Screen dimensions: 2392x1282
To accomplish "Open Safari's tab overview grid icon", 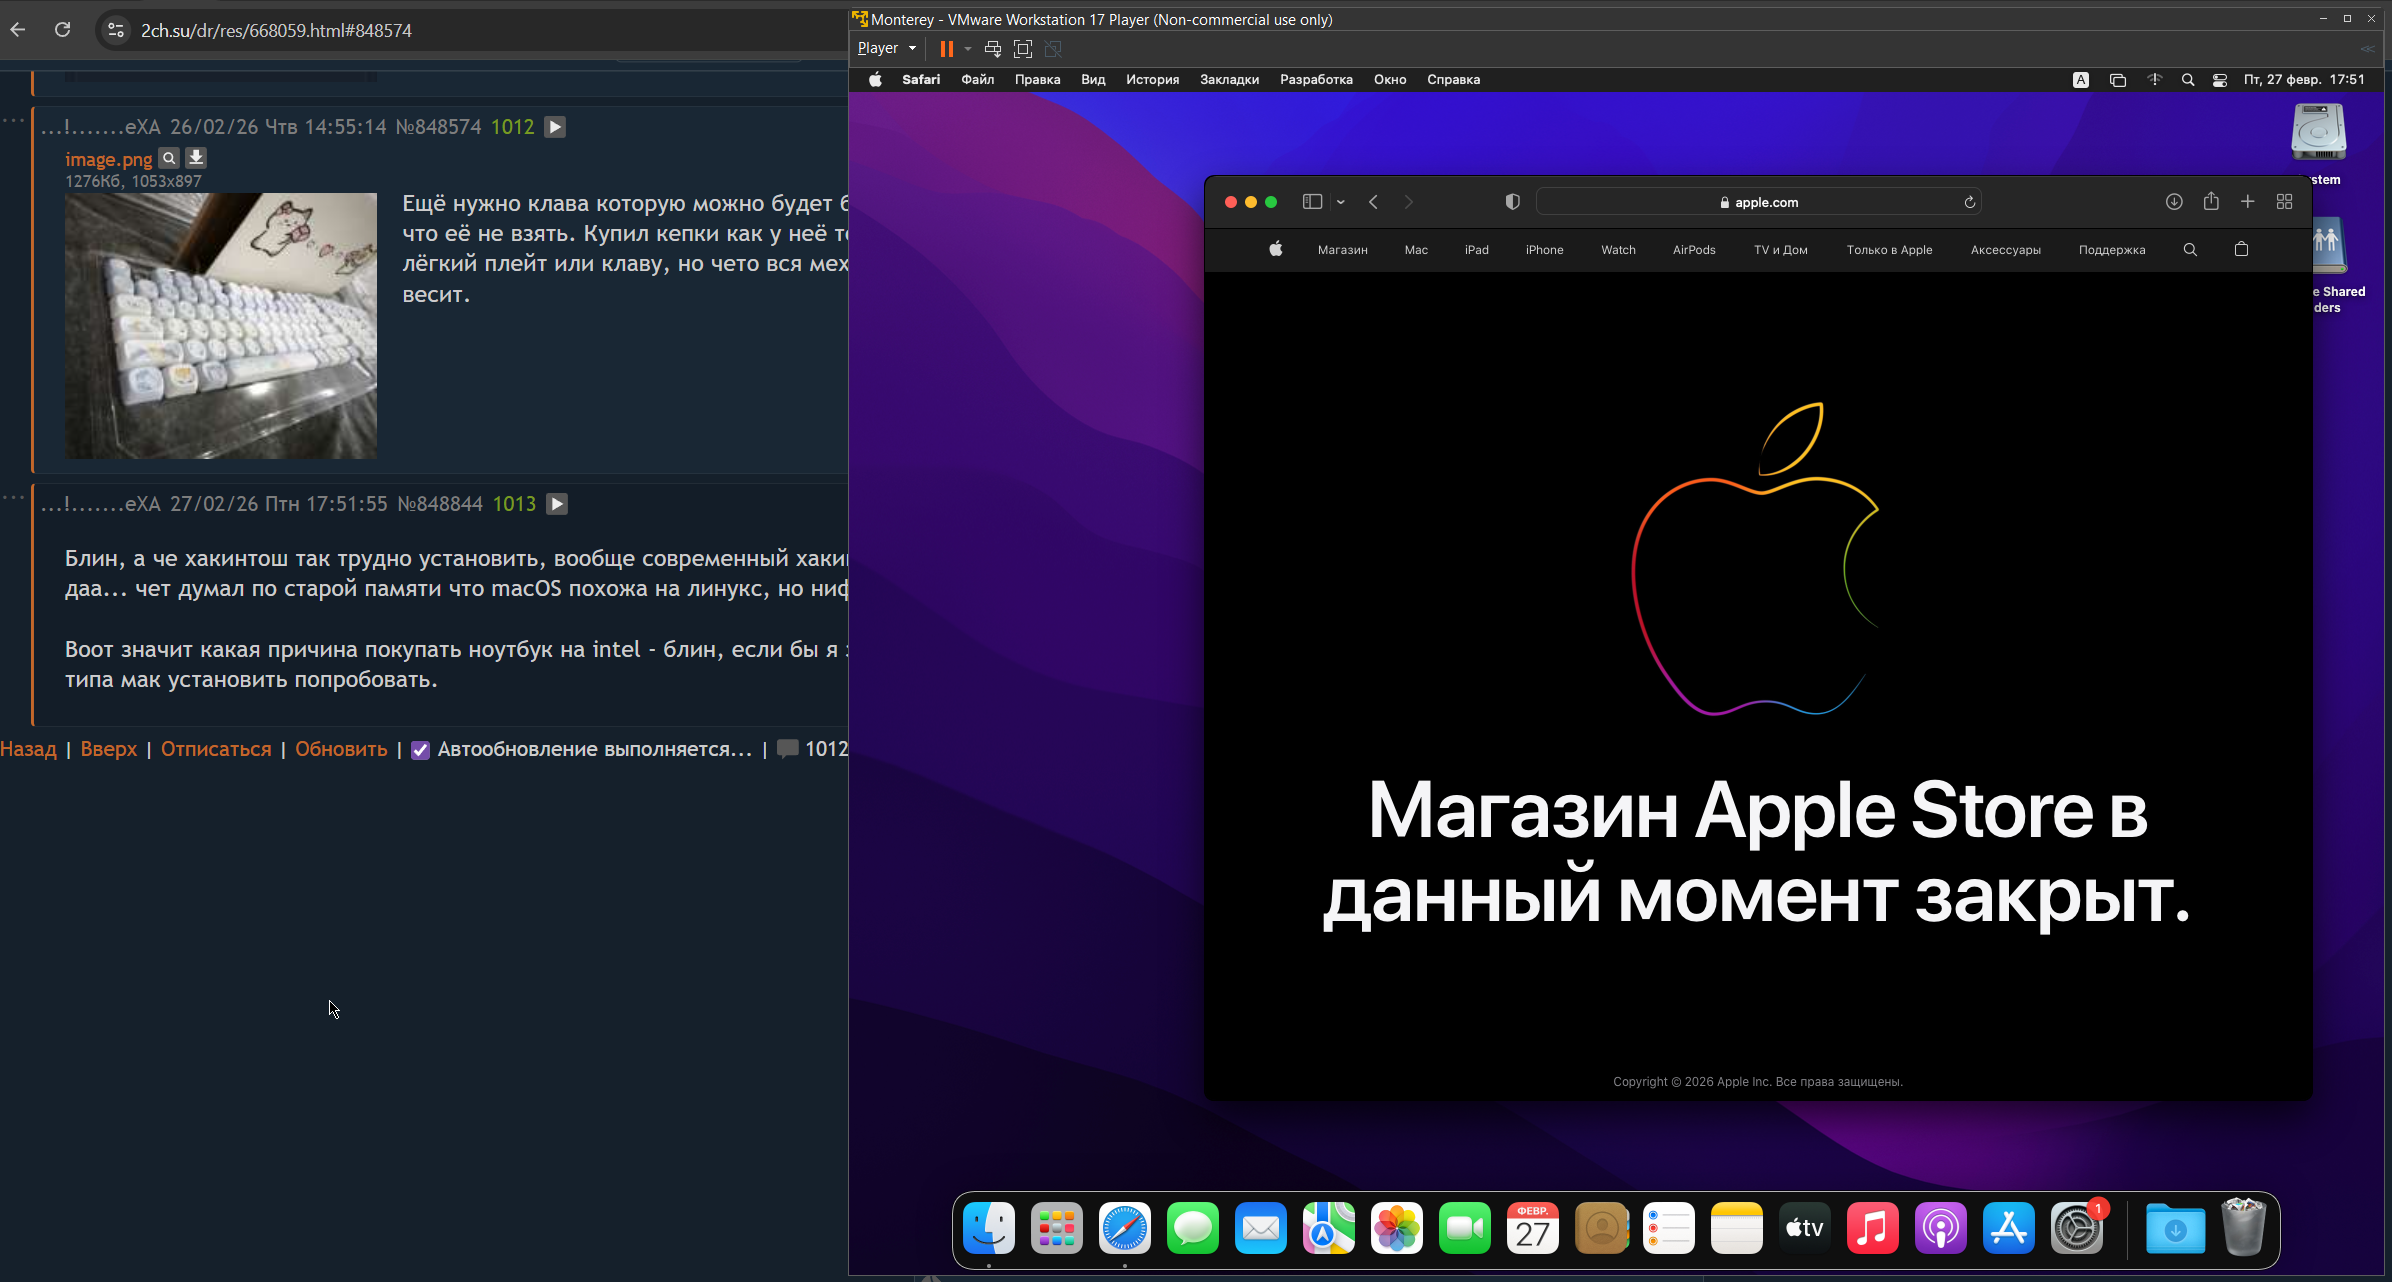I will point(2284,202).
